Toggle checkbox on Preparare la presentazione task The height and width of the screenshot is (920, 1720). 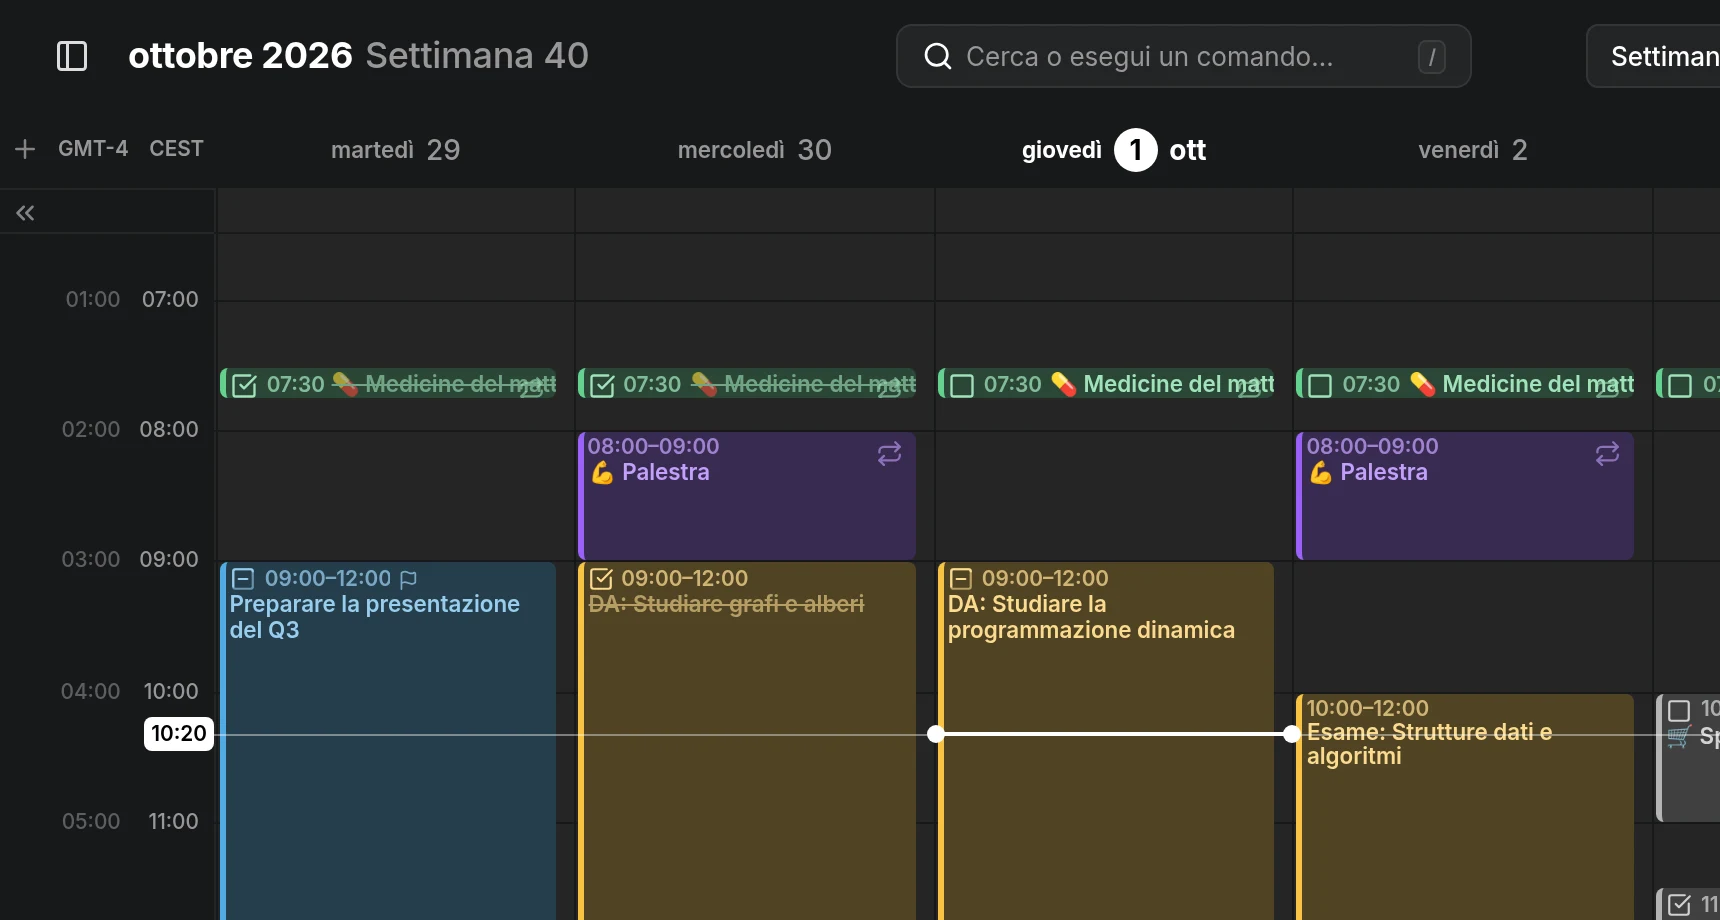tap(243, 578)
